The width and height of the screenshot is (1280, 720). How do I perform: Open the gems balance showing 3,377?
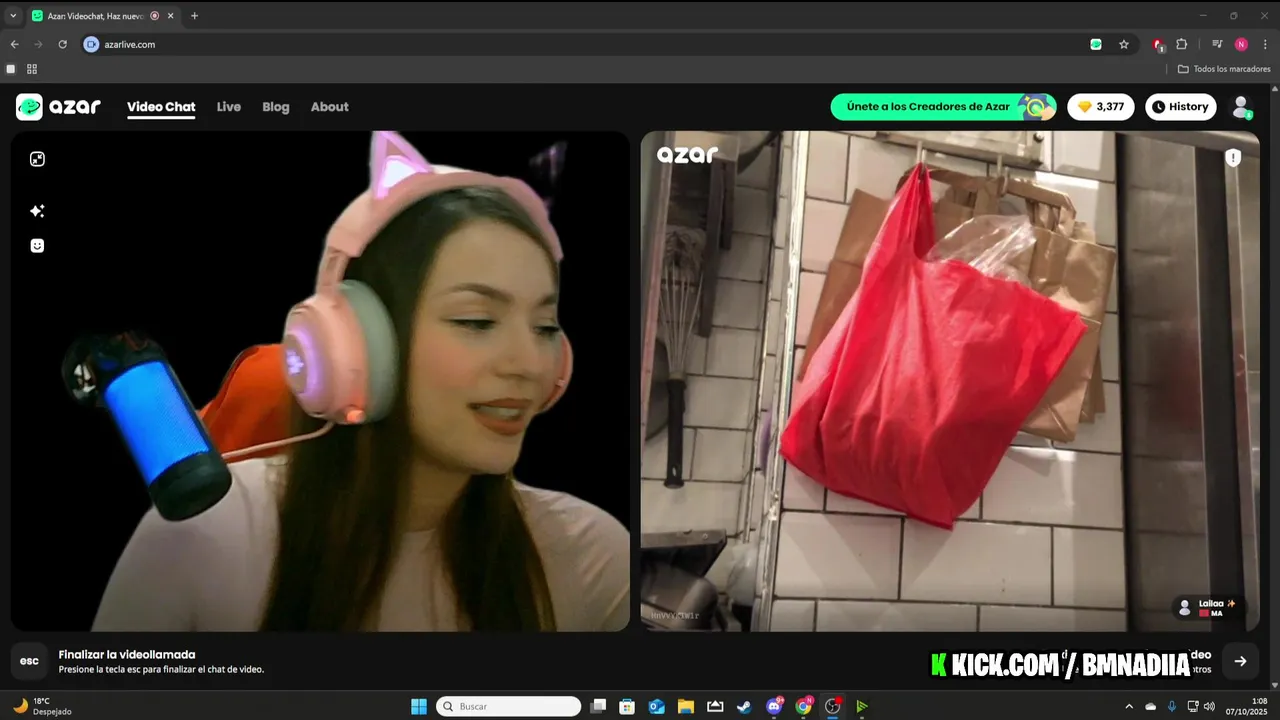pos(1101,107)
